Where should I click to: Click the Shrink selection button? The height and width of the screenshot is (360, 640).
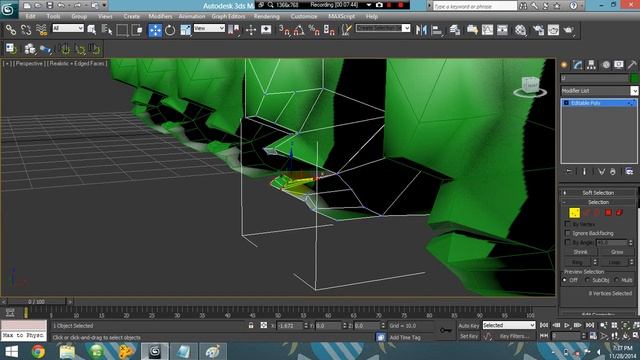click(x=580, y=252)
